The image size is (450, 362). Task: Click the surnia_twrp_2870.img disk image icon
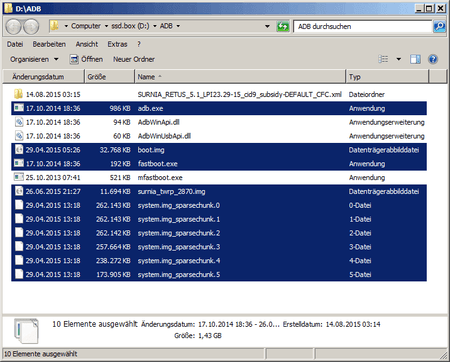[19, 191]
